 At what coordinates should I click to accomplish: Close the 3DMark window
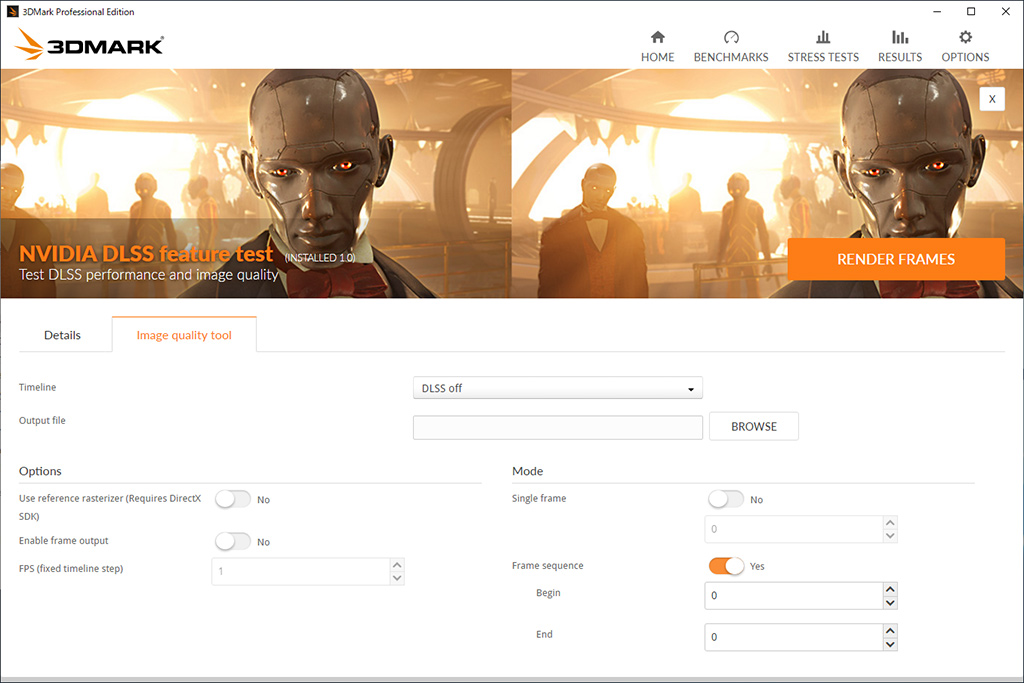click(x=1006, y=12)
